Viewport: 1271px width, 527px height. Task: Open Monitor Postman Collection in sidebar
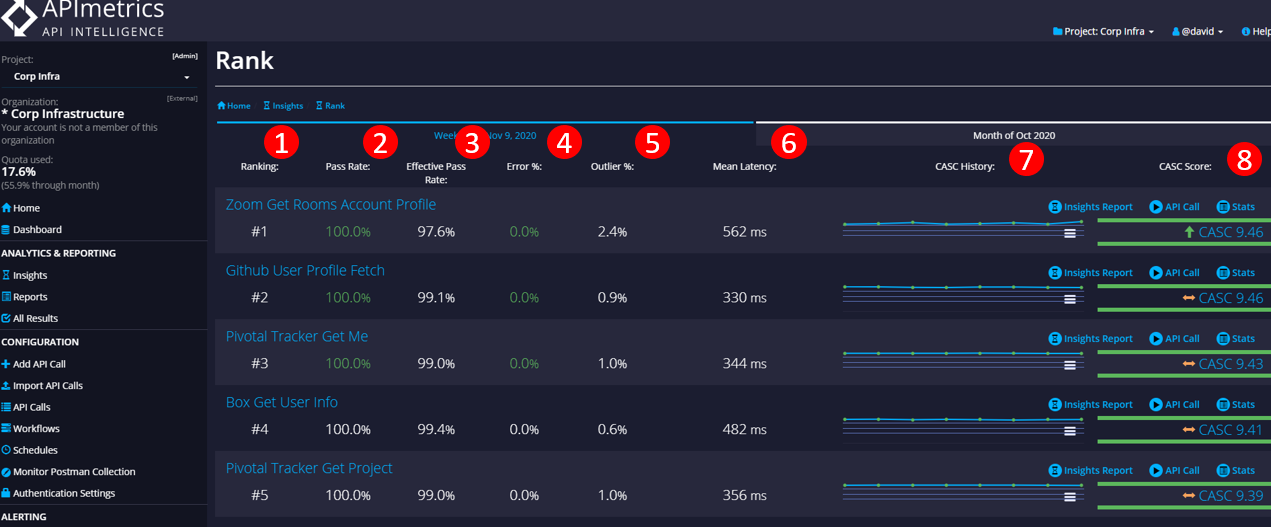click(x=69, y=472)
